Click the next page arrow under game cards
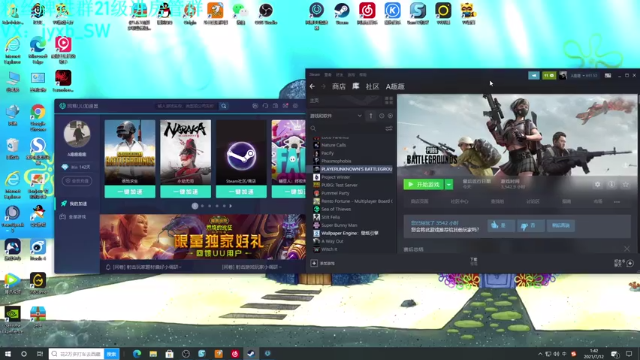The image size is (640, 360). pyautogui.click(x=231, y=206)
